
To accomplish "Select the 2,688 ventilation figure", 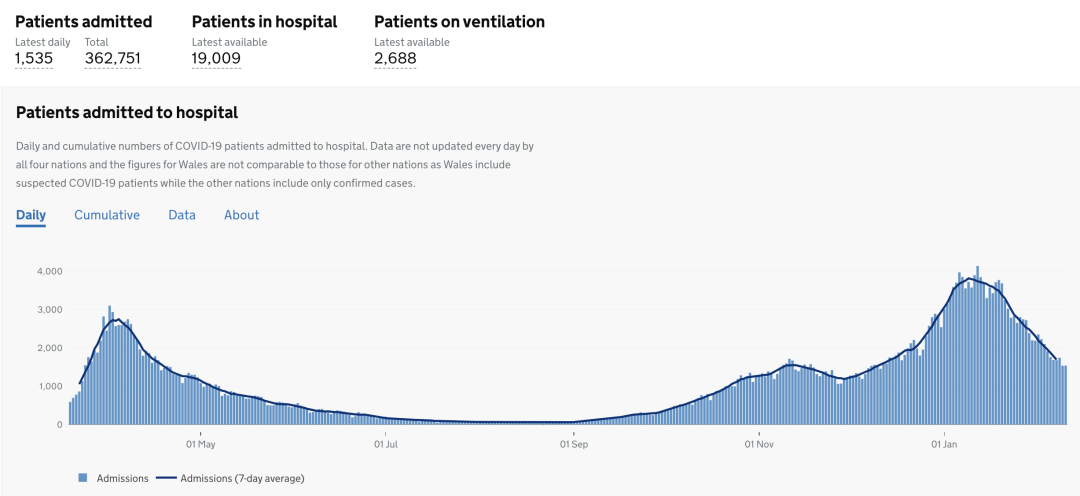I will pyautogui.click(x=395, y=58).
